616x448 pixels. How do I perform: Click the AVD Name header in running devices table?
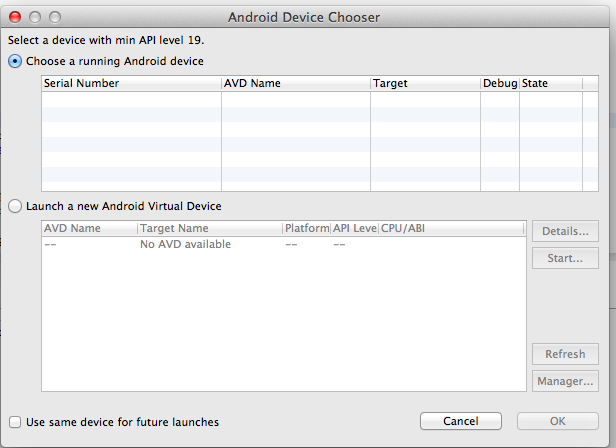296,83
